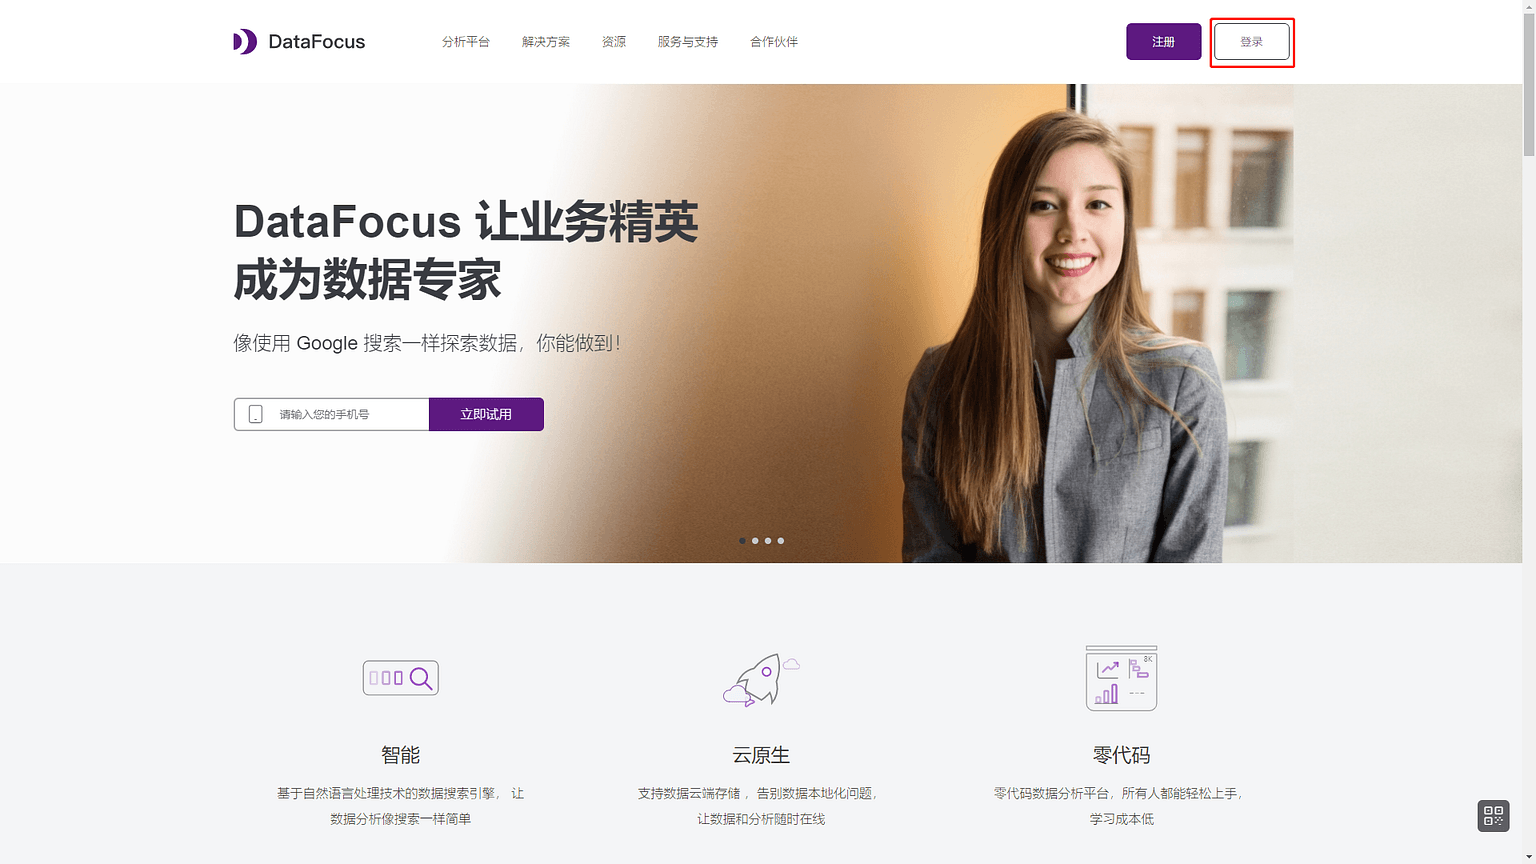Screen dimensions: 1536x864
Task: Click the phone icon in input field
Action: [256, 414]
